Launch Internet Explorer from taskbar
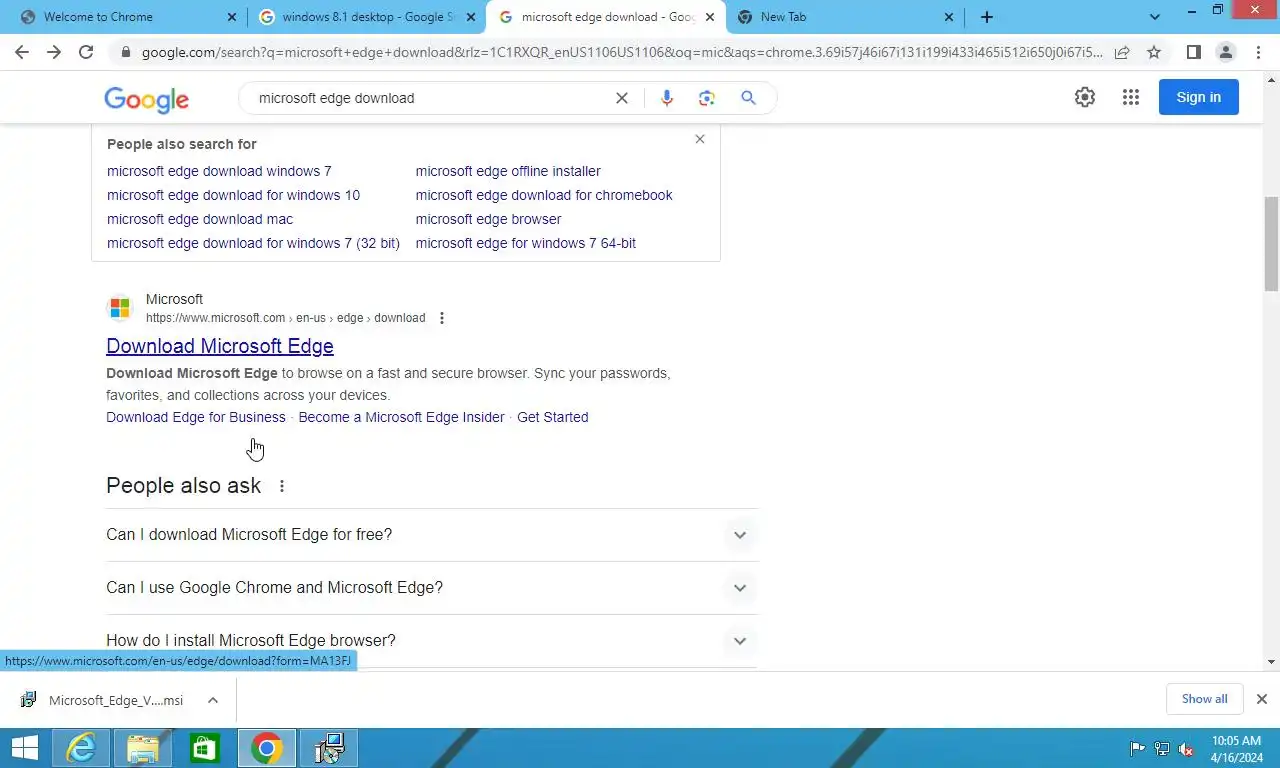This screenshot has height=768, width=1280. pos(80,748)
